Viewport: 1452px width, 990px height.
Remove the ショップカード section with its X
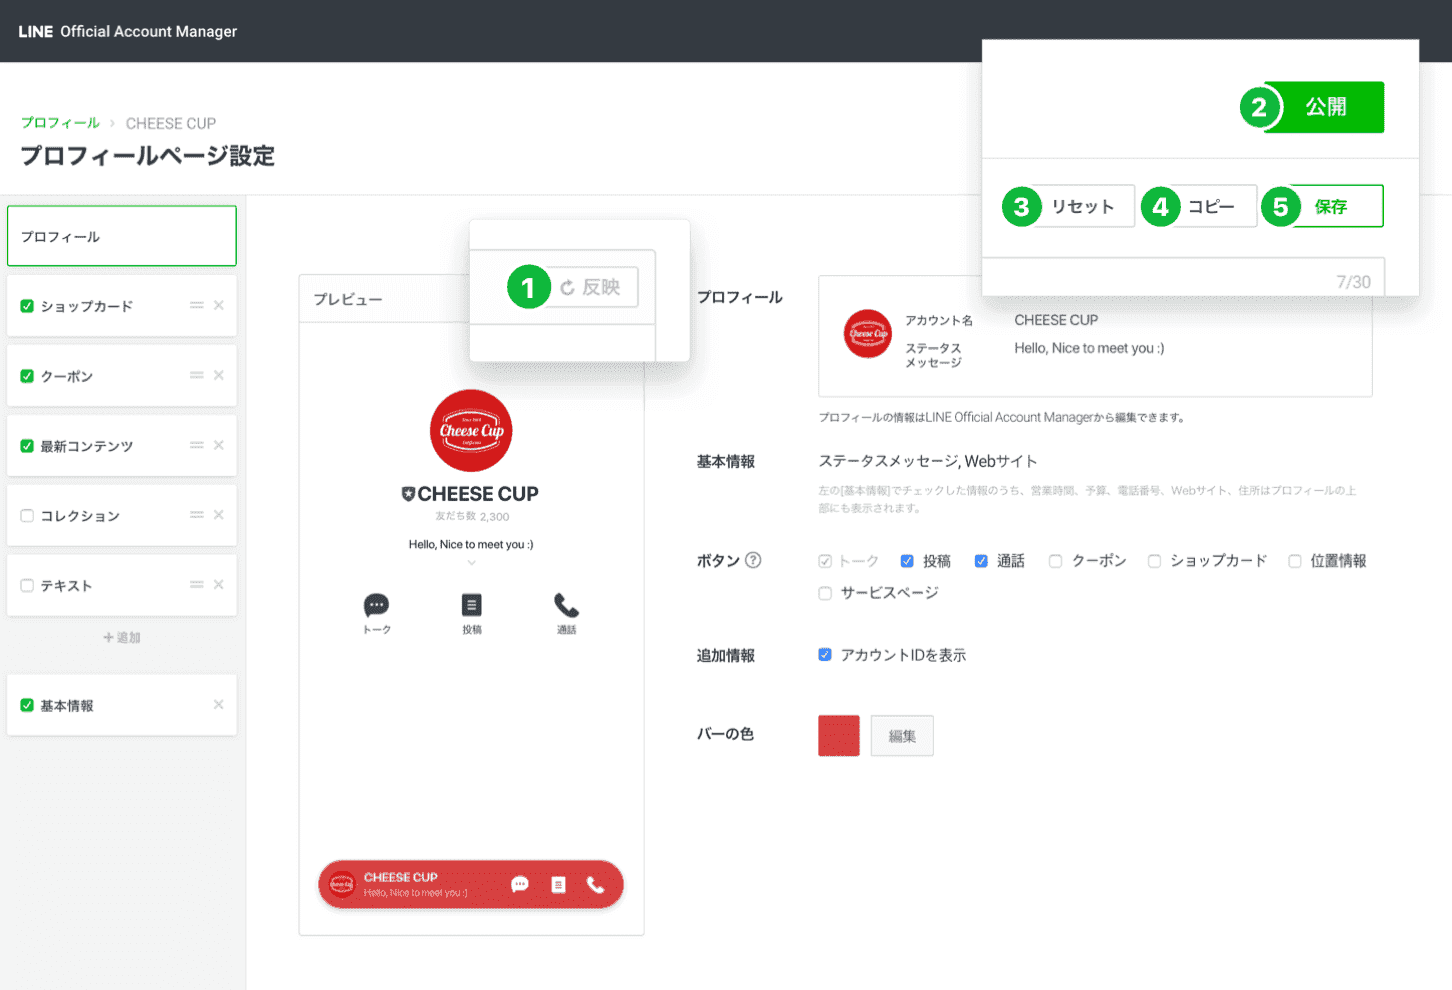point(218,305)
